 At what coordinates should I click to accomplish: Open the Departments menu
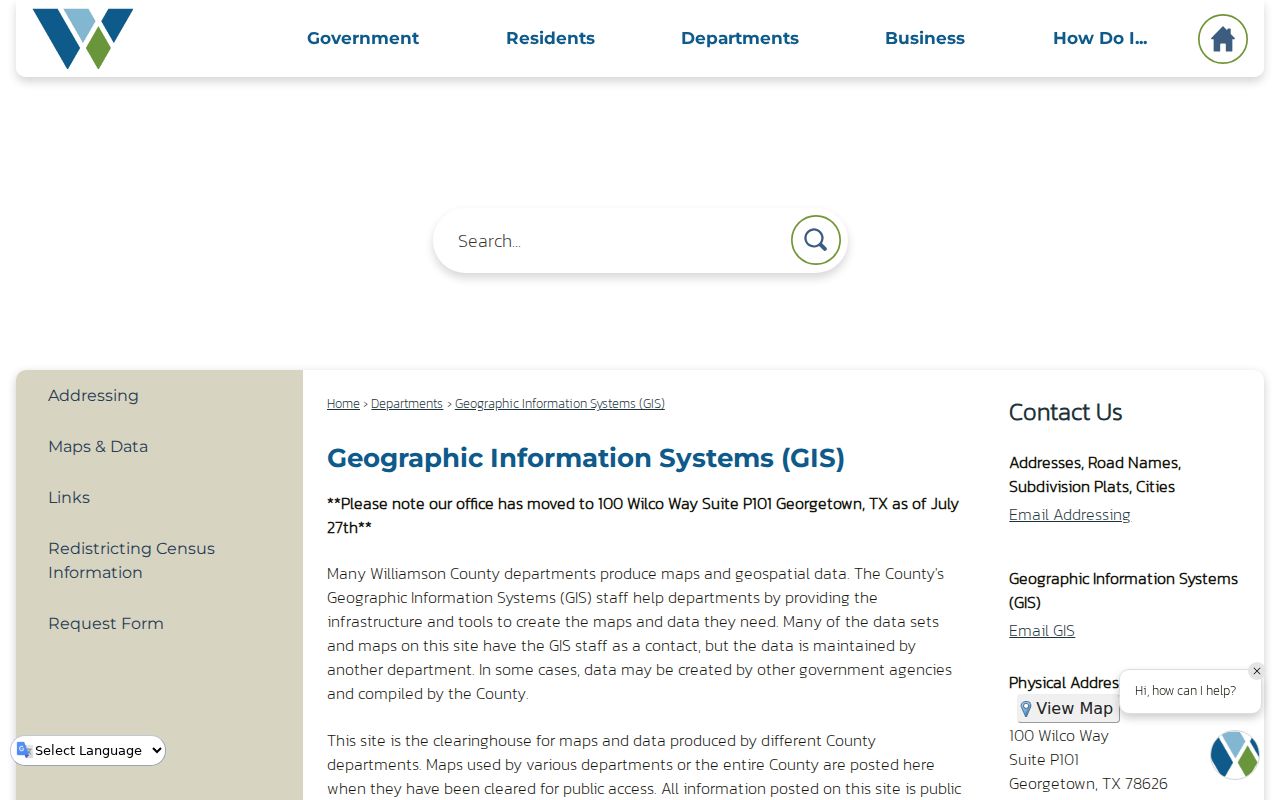[x=740, y=38]
